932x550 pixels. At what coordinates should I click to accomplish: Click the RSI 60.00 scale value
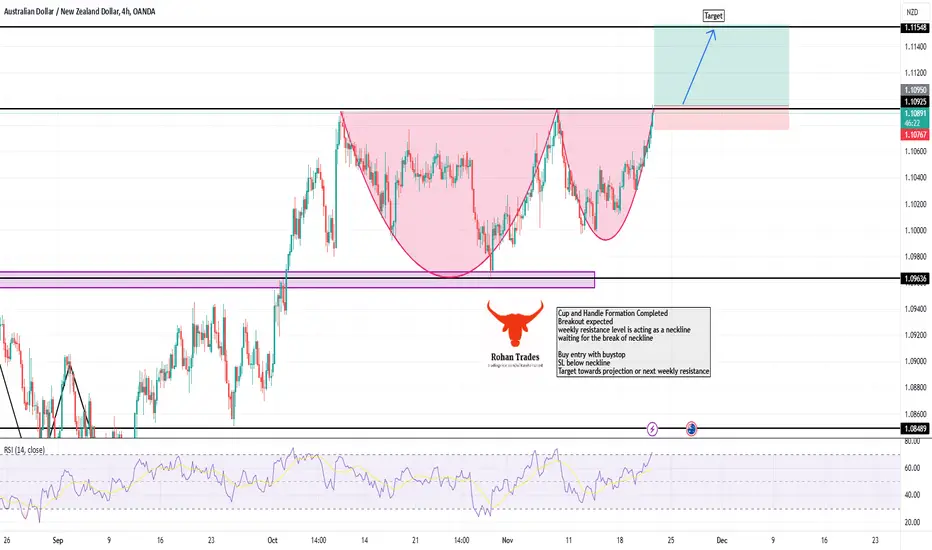pyautogui.click(x=912, y=469)
